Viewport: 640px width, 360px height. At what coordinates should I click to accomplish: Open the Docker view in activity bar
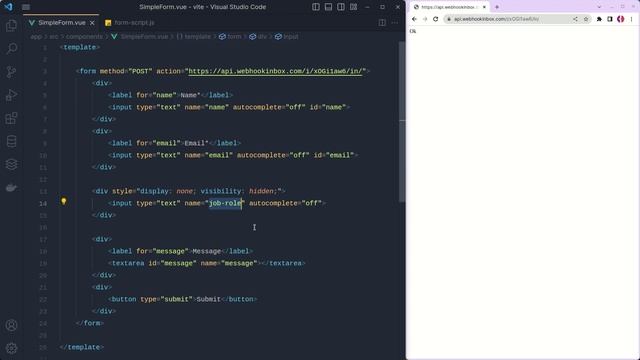pos(11,187)
